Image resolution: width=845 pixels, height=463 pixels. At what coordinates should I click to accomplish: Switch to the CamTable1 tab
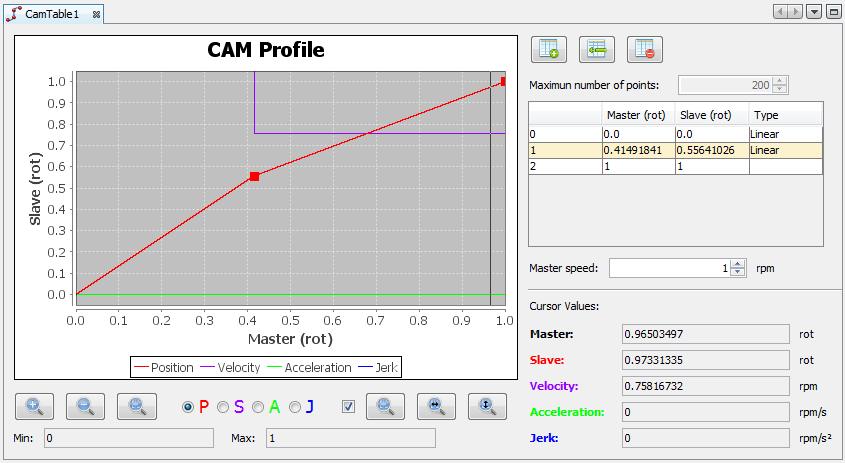pos(52,14)
